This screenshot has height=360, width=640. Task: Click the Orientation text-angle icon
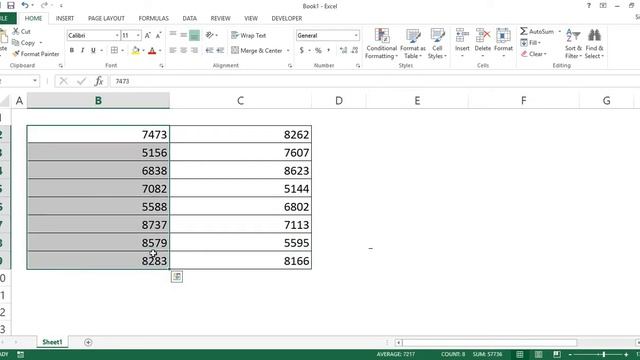tap(209, 35)
